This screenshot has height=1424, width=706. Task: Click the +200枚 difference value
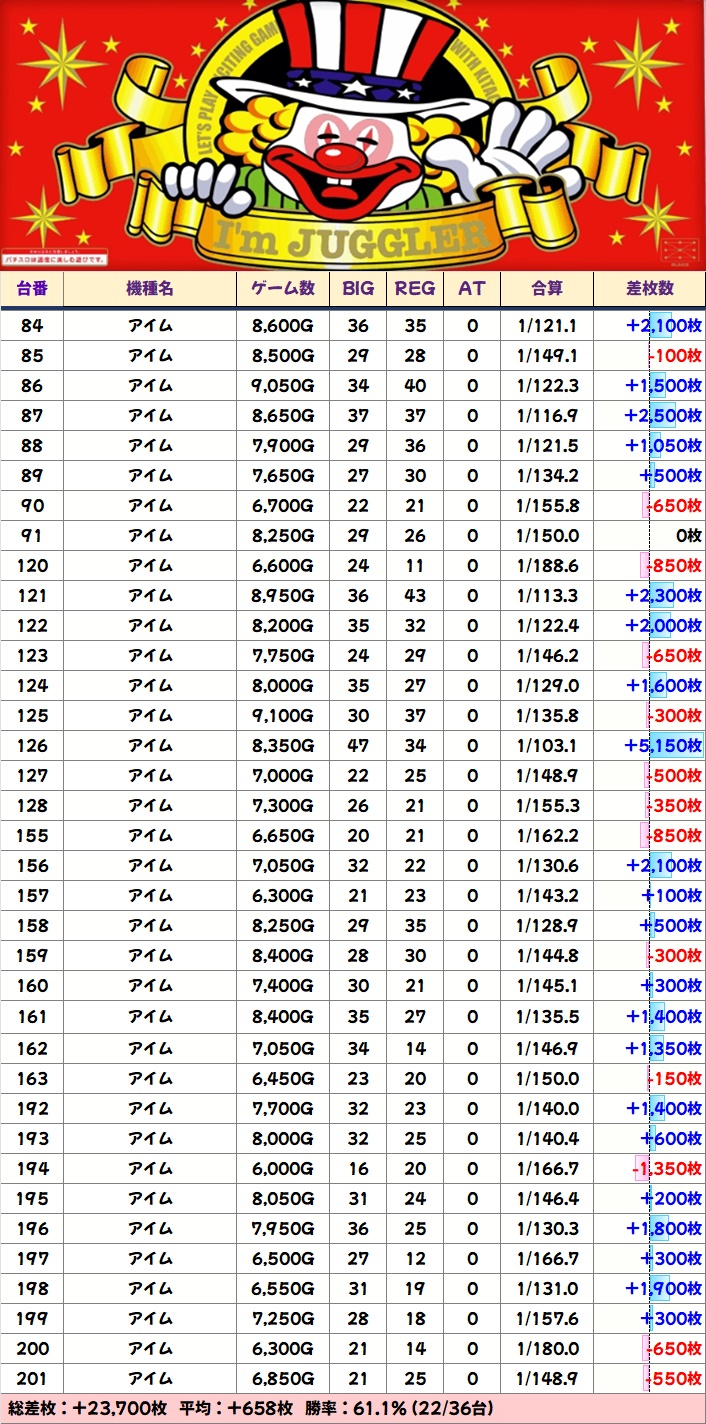click(672, 1198)
